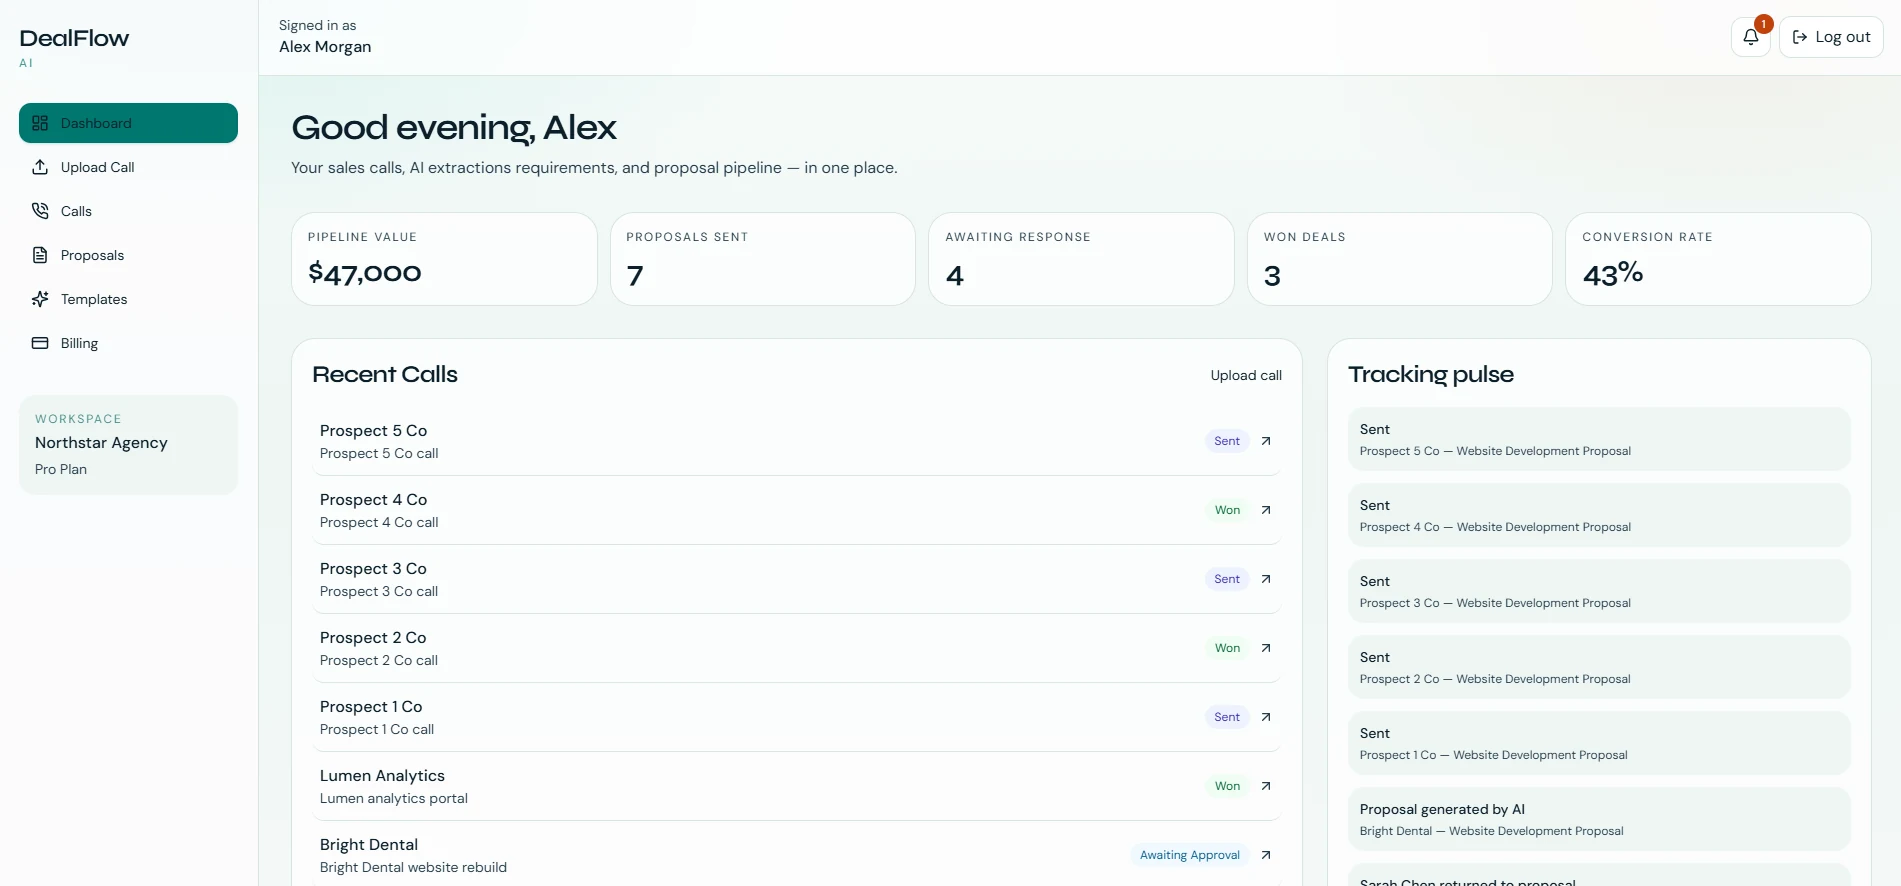Viewport: 1901px width, 886px height.
Task: Open the Upload Call sidebar item
Action: click(128, 167)
